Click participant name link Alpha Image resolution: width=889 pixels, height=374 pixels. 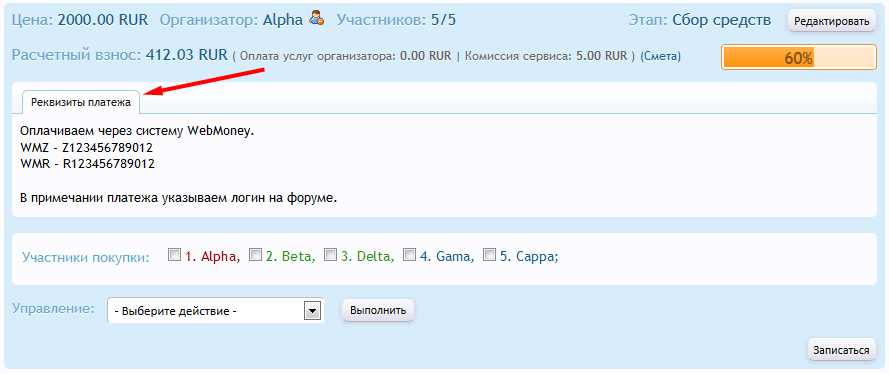pos(218,257)
